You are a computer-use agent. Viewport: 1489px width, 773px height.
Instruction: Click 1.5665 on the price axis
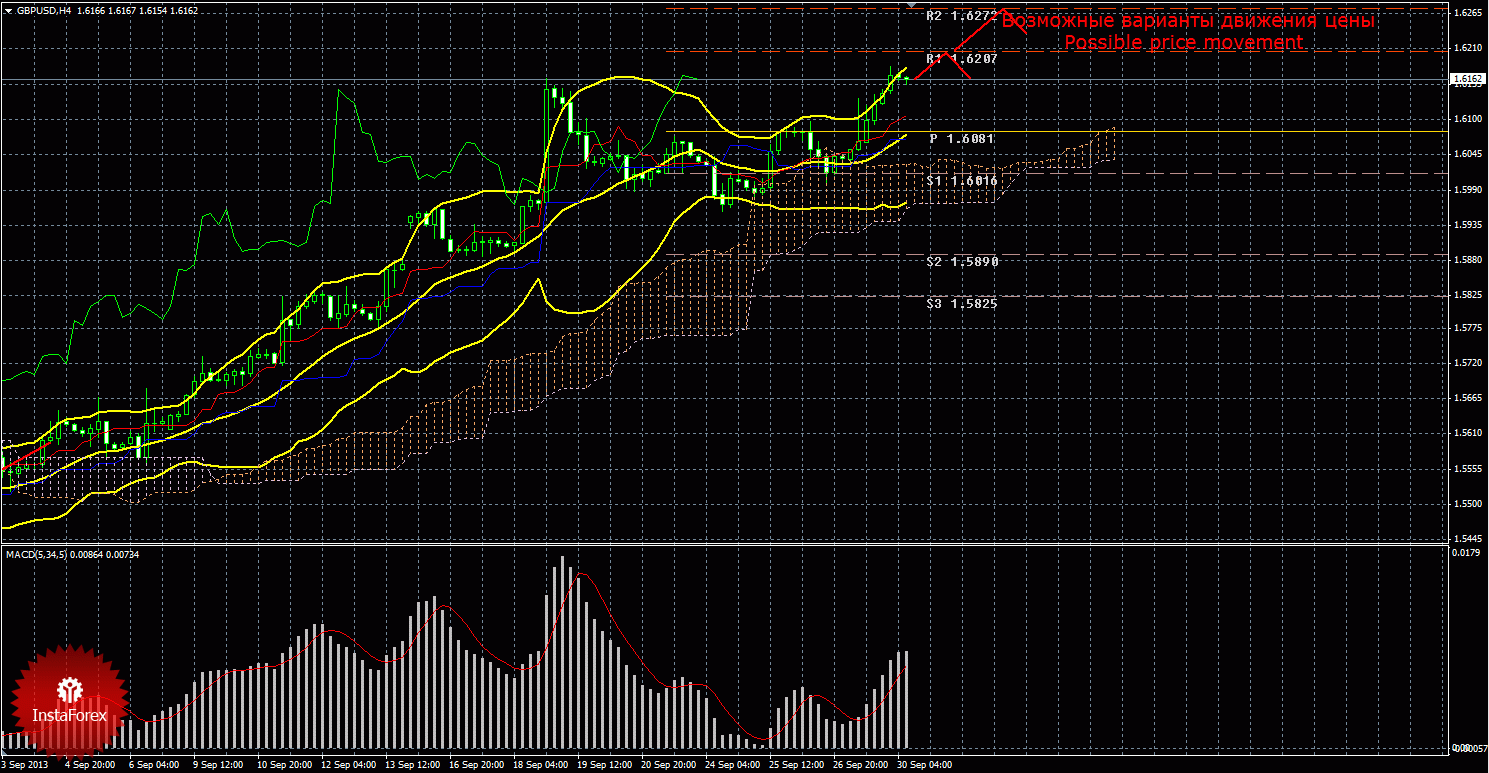[1468, 398]
